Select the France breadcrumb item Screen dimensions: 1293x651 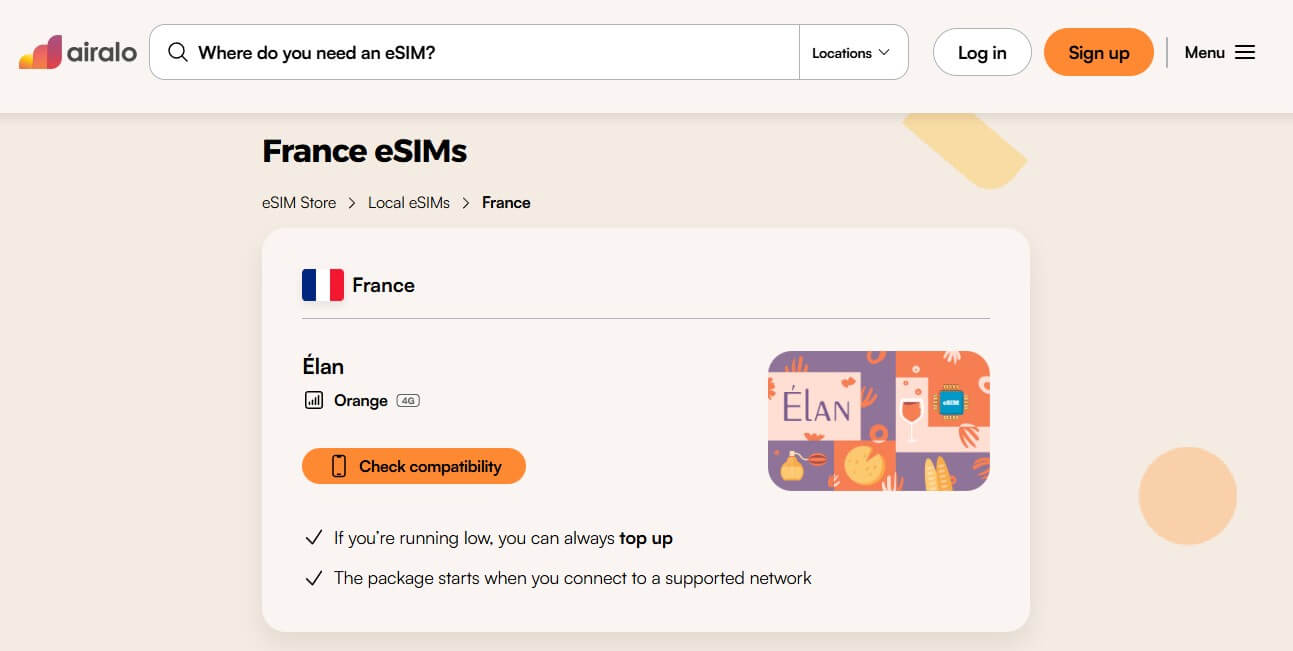506,202
